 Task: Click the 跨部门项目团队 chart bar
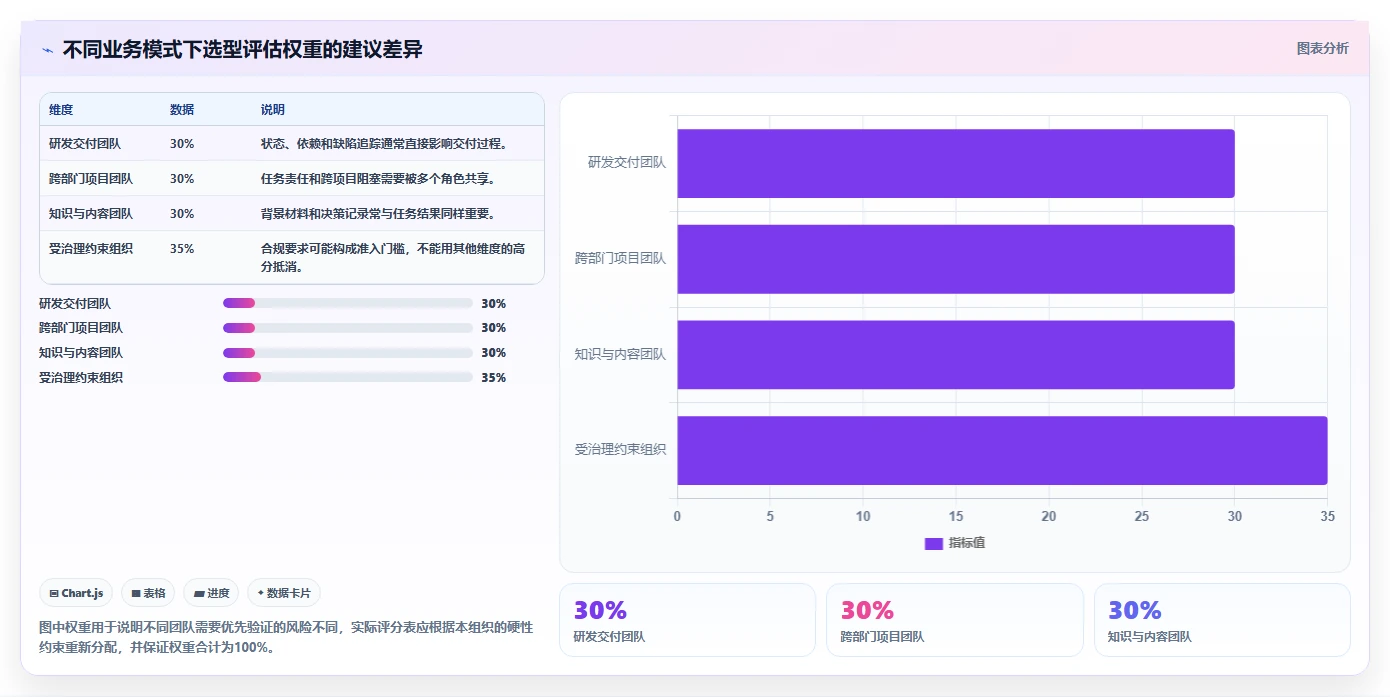click(956, 259)
